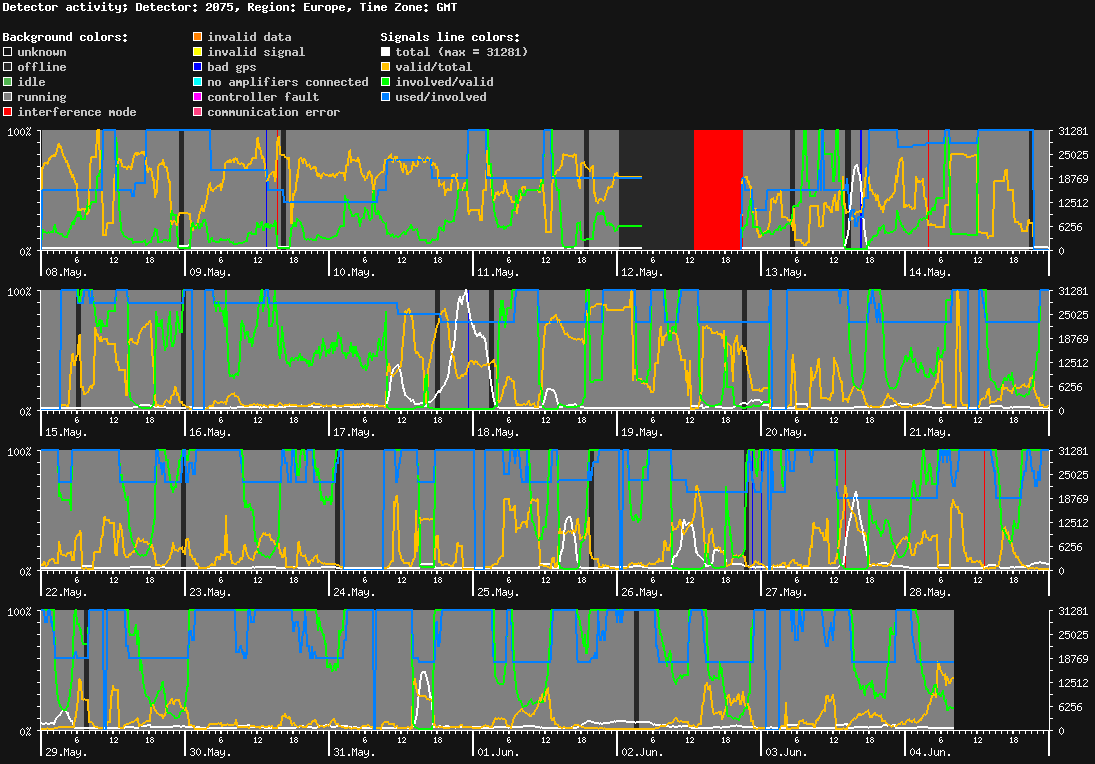Screen dimensions: 1095x764
Task: Click the red interference block on 12 May
Action: [x=718, y=189]
